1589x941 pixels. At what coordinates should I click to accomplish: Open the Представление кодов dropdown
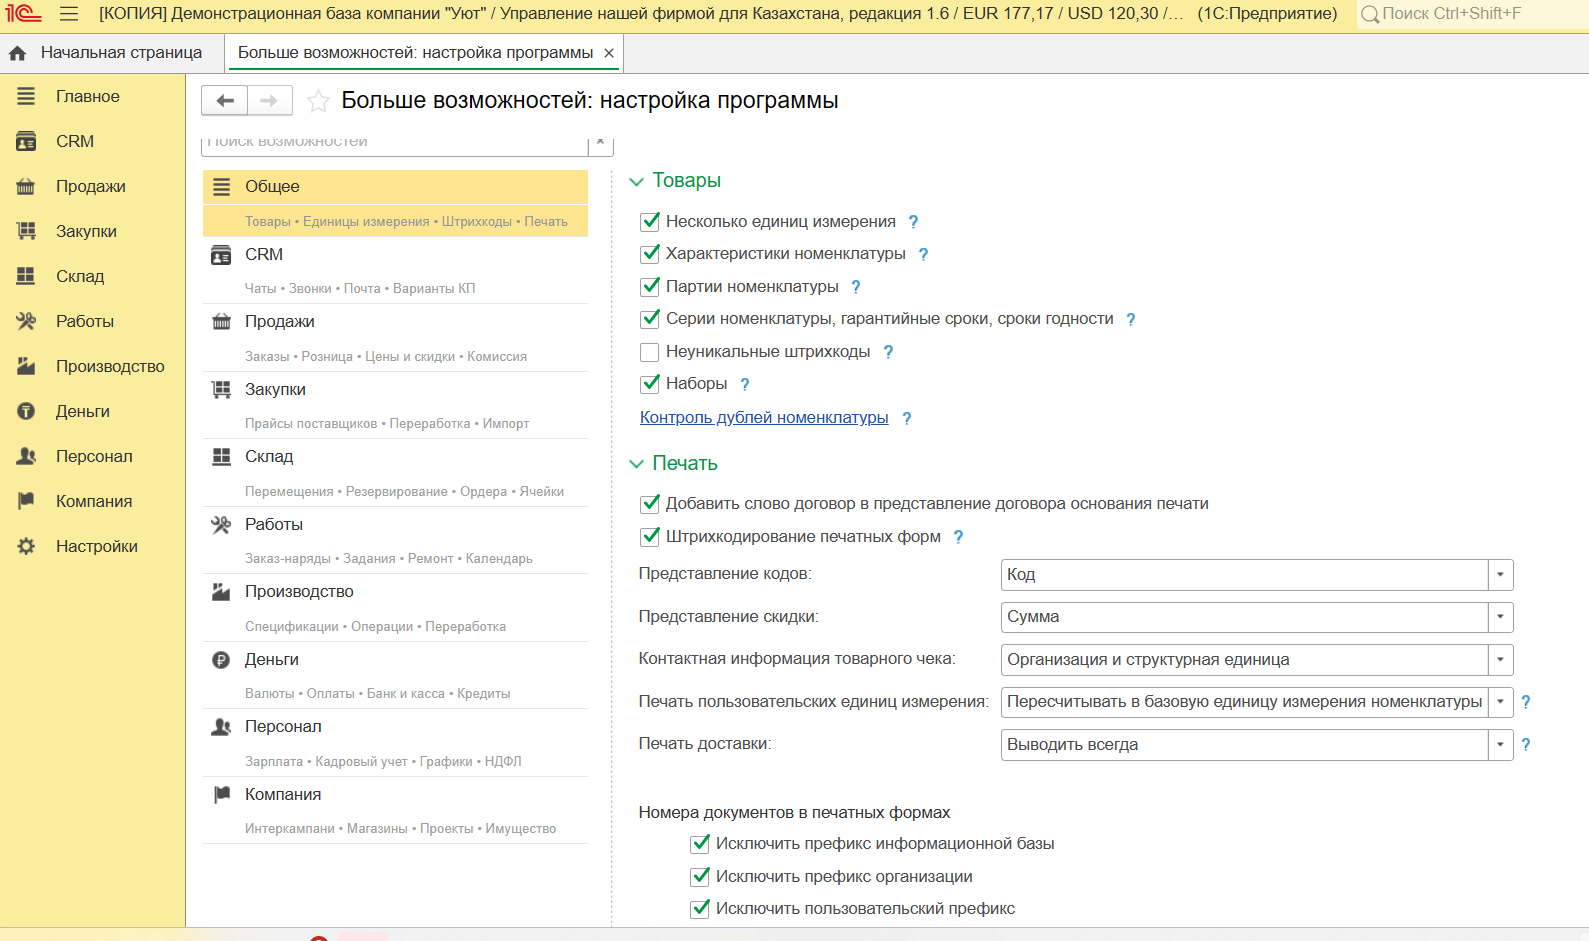click(1500, 575)
